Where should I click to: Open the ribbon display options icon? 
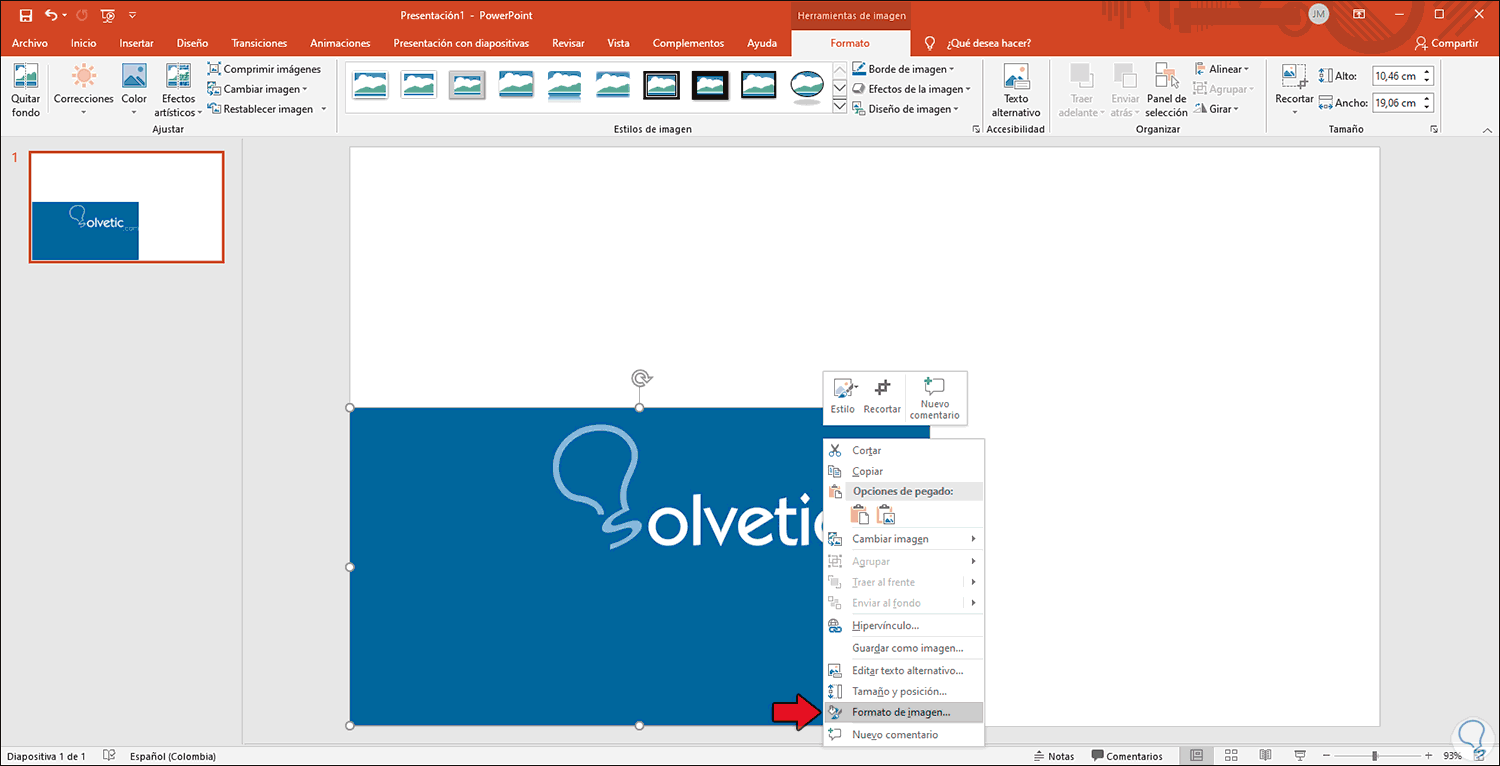tap(1359, 14)
